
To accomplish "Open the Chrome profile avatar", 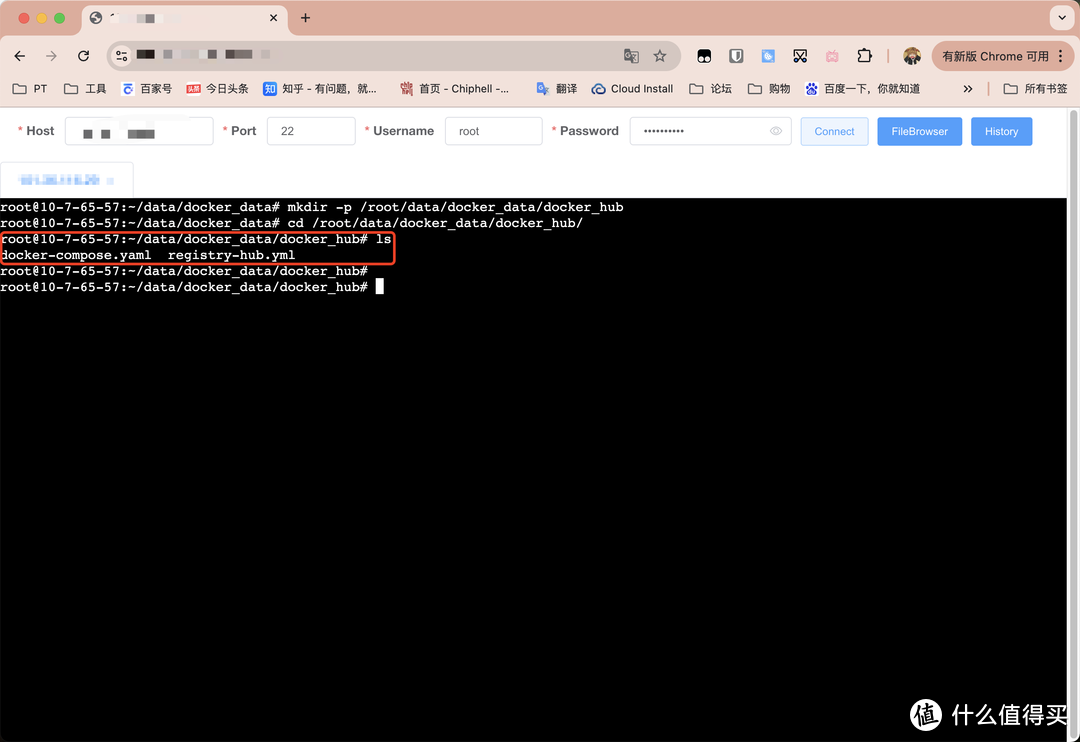I will (912, 56).
